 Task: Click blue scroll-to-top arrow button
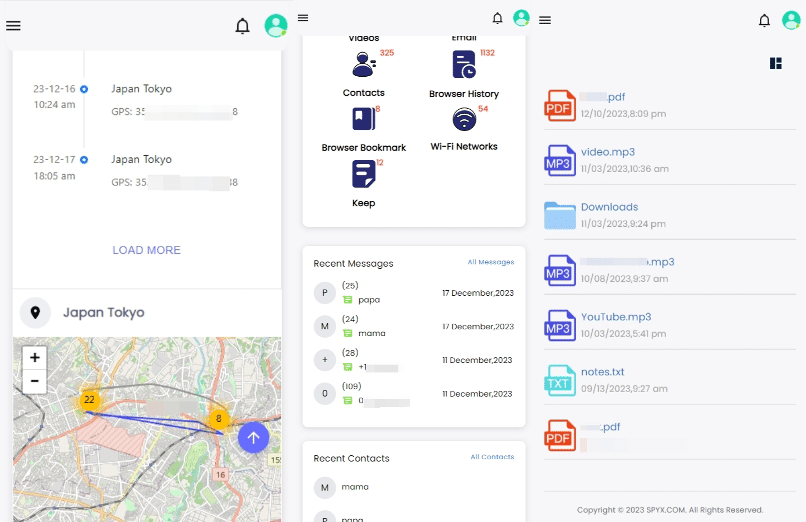point(253,438)
